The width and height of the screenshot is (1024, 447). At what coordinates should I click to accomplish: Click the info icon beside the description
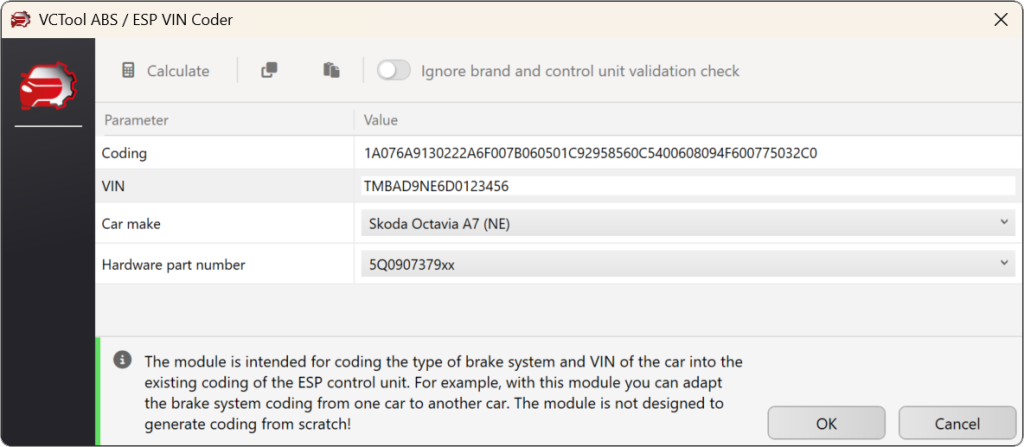[122, 359]
